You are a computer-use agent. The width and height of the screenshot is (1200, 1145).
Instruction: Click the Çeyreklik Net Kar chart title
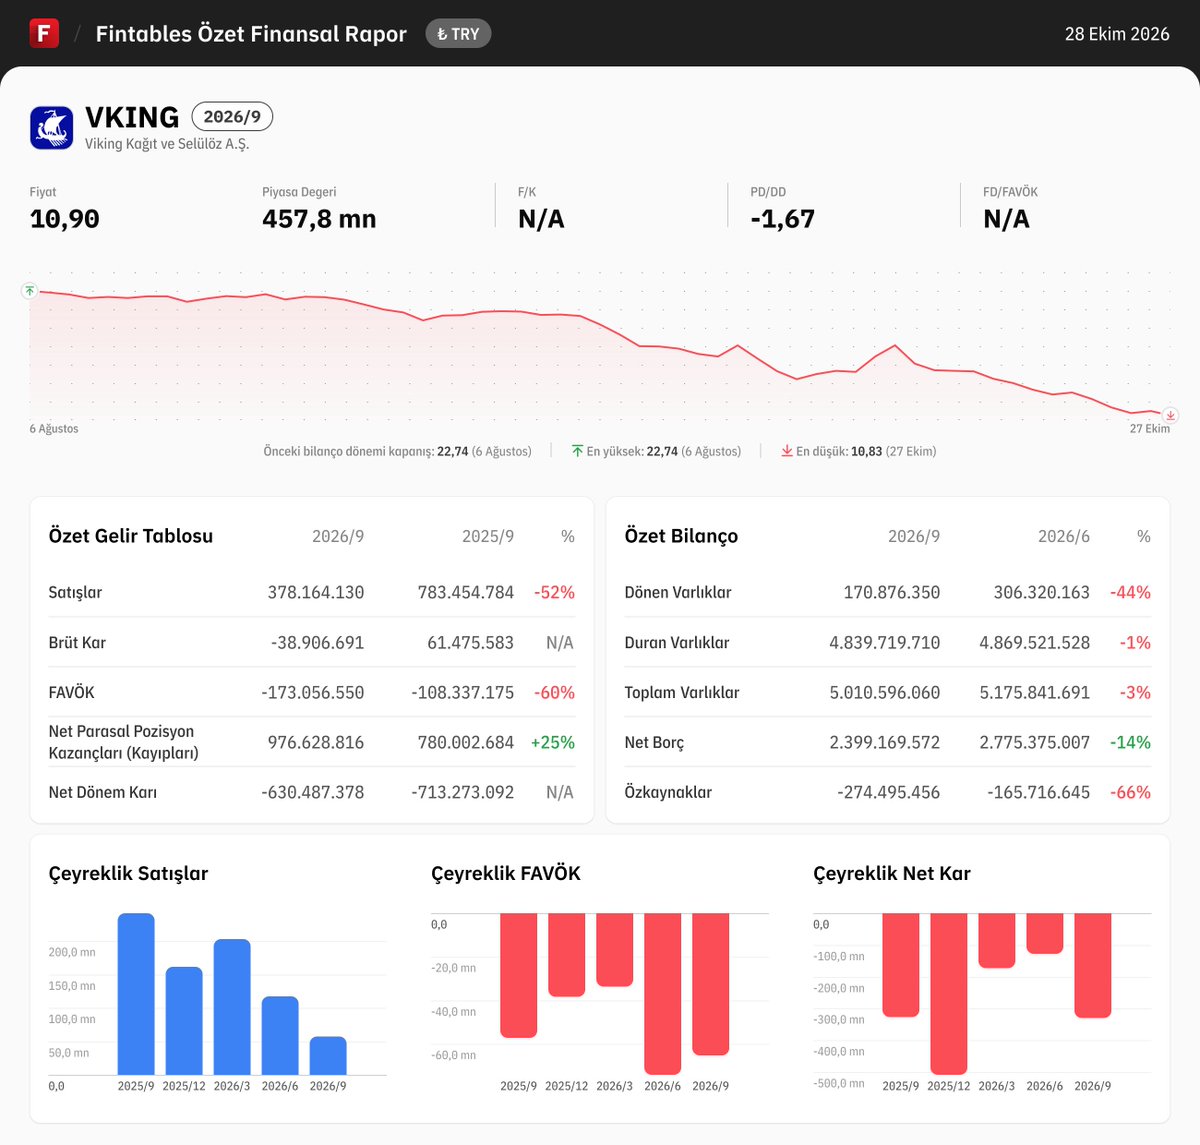point(892,873)
